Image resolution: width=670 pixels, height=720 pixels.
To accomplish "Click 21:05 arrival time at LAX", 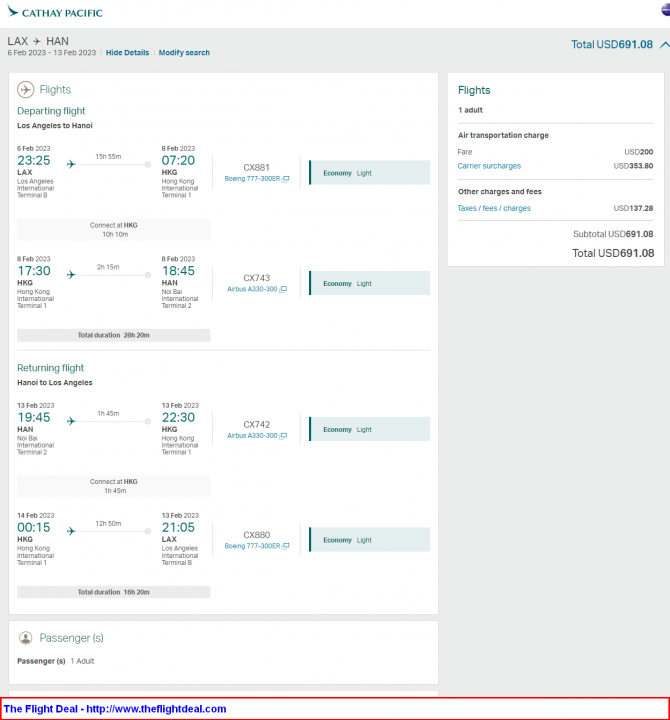I will point(178,528).
